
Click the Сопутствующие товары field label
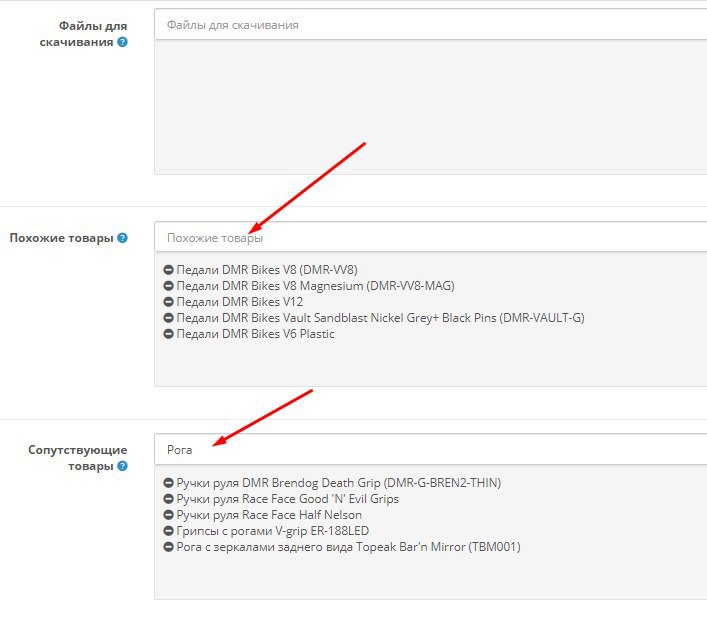pyautogui.click(x=78, y=458)
